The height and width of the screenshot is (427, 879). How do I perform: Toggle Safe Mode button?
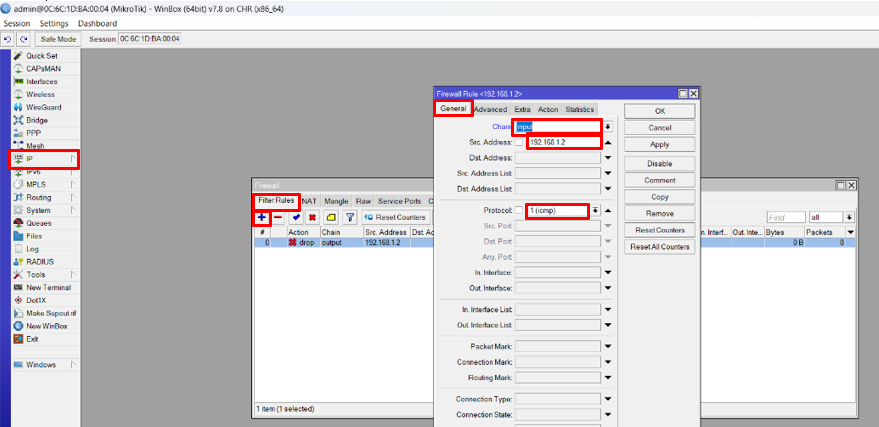tap(58, 39)
